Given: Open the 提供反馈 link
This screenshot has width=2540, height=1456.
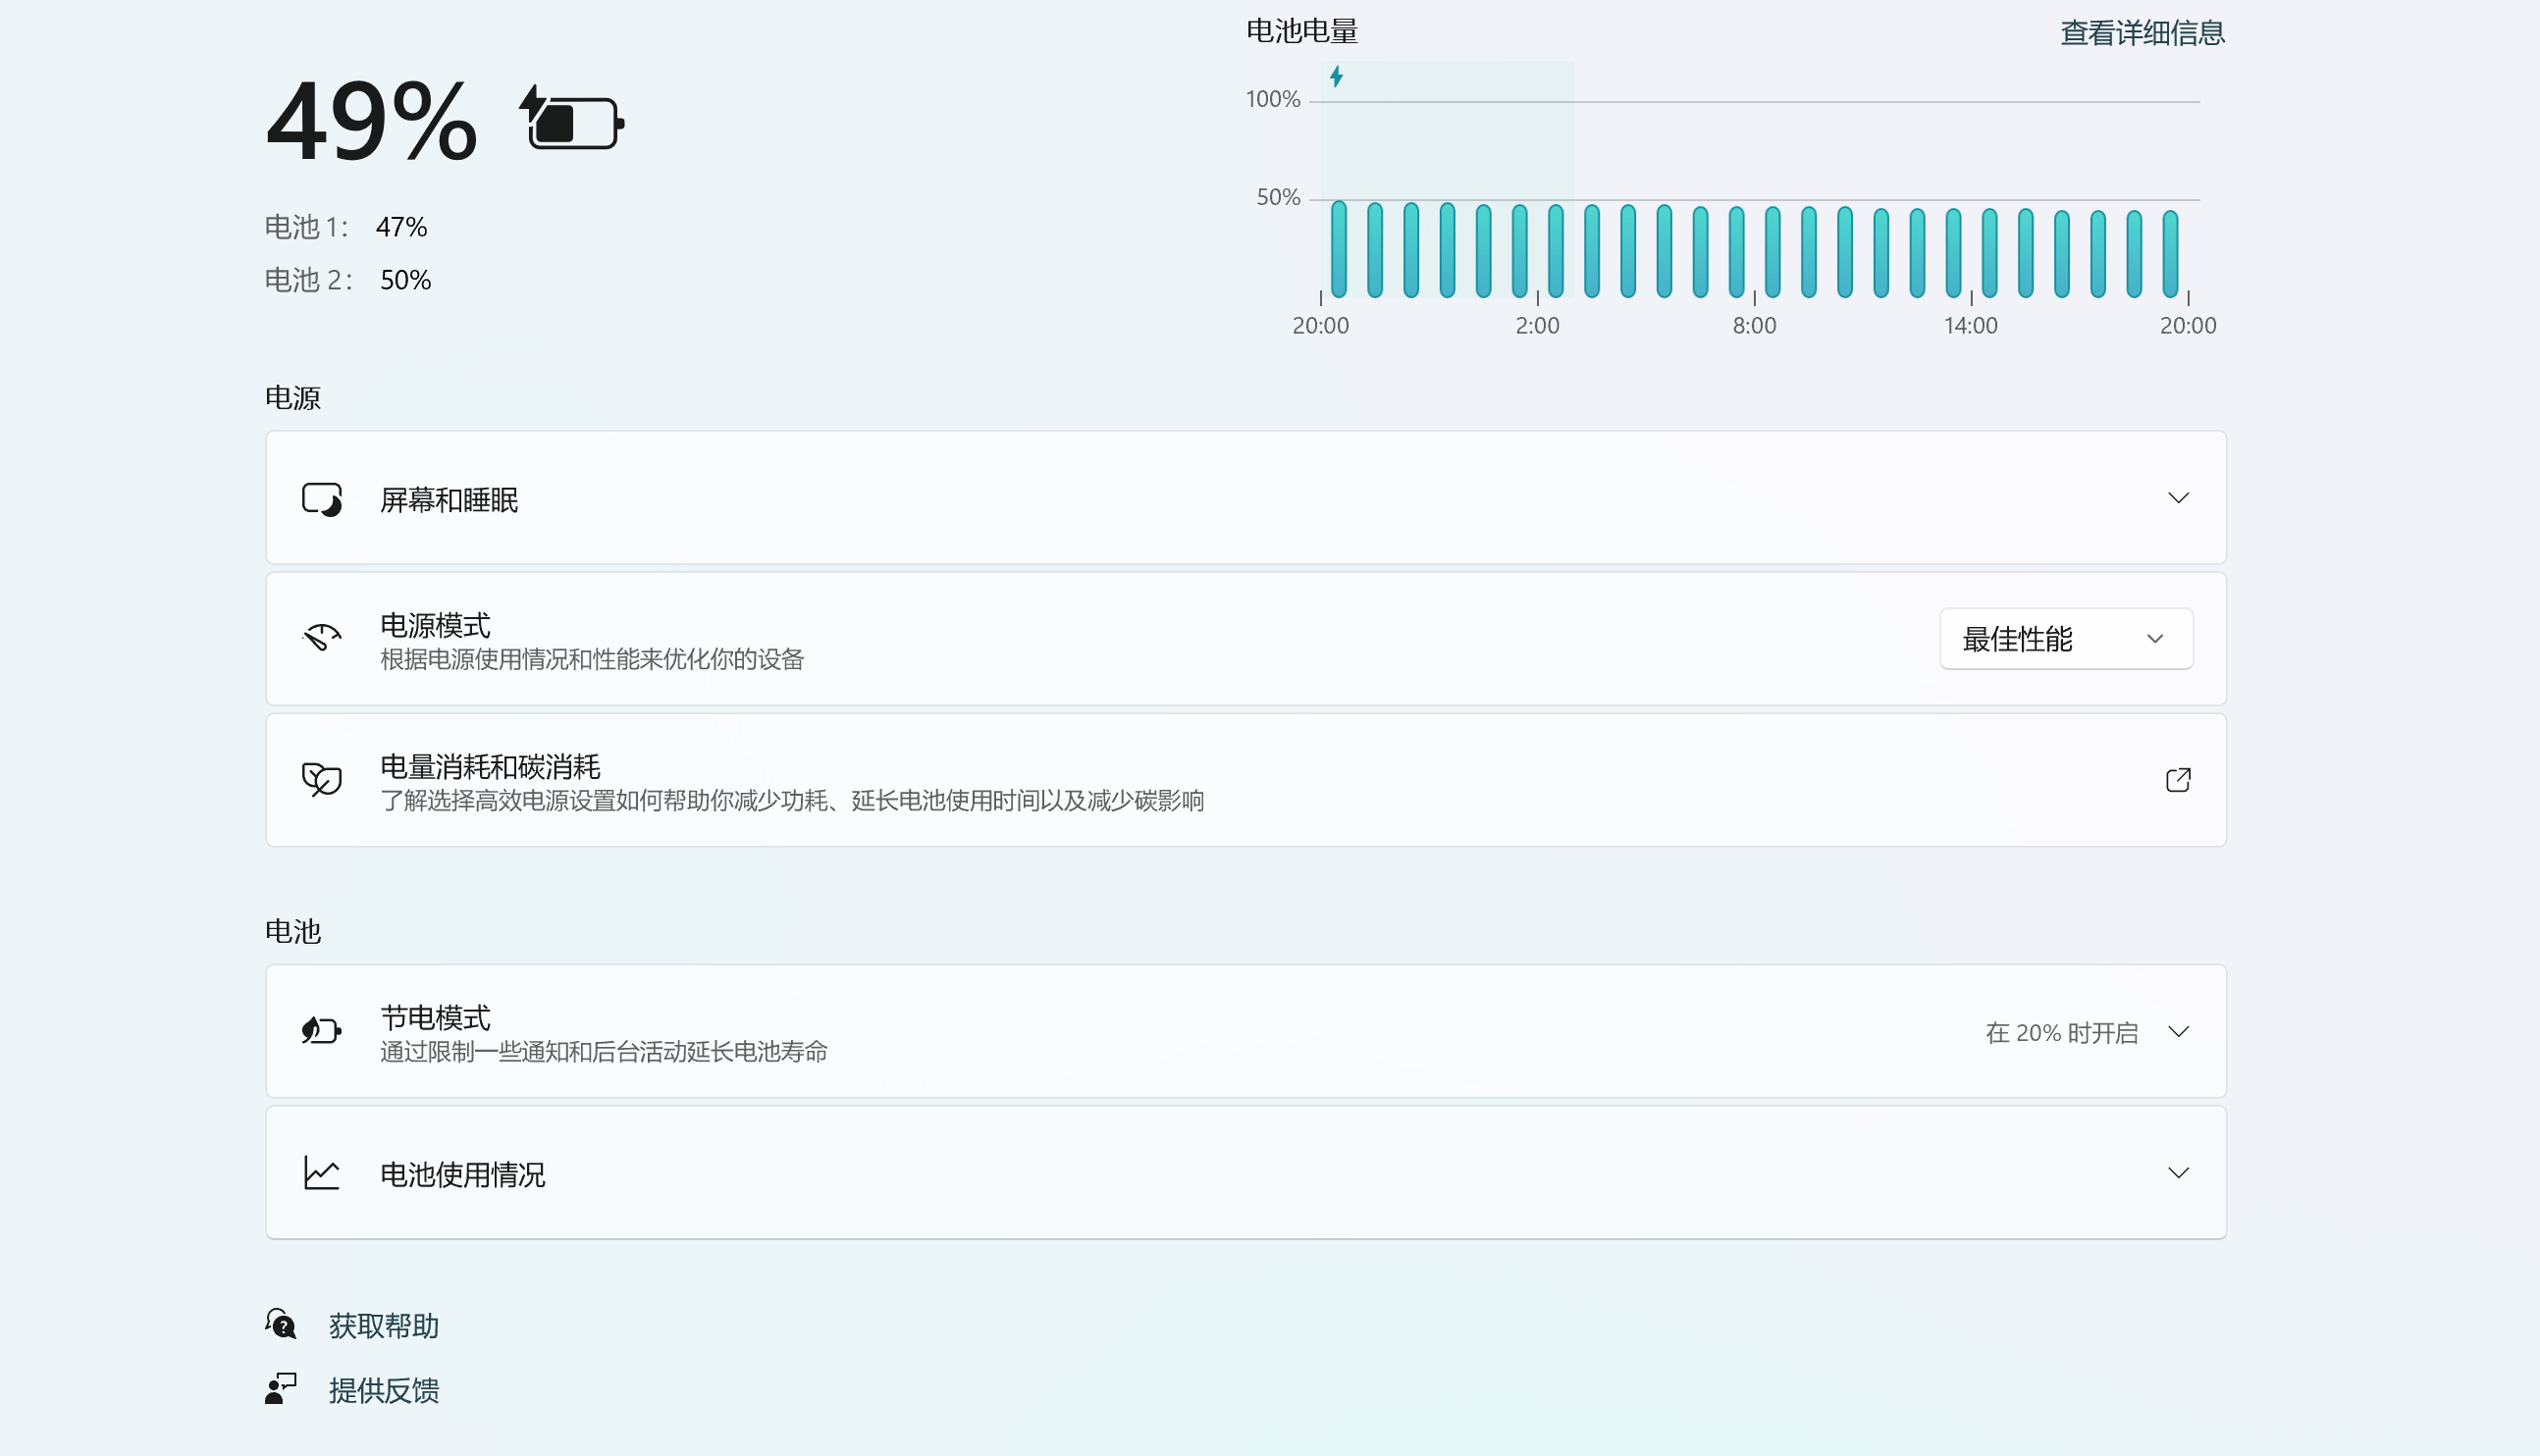Looking at the screenshot, I should (x=384, y=1390).
